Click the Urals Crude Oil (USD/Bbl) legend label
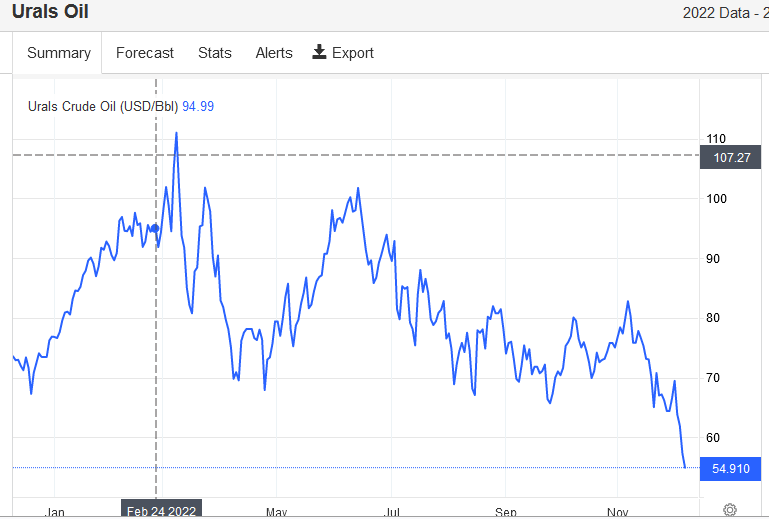Image resolution: width=769 pixels, height=519 pixels. [x=102, y=107]
